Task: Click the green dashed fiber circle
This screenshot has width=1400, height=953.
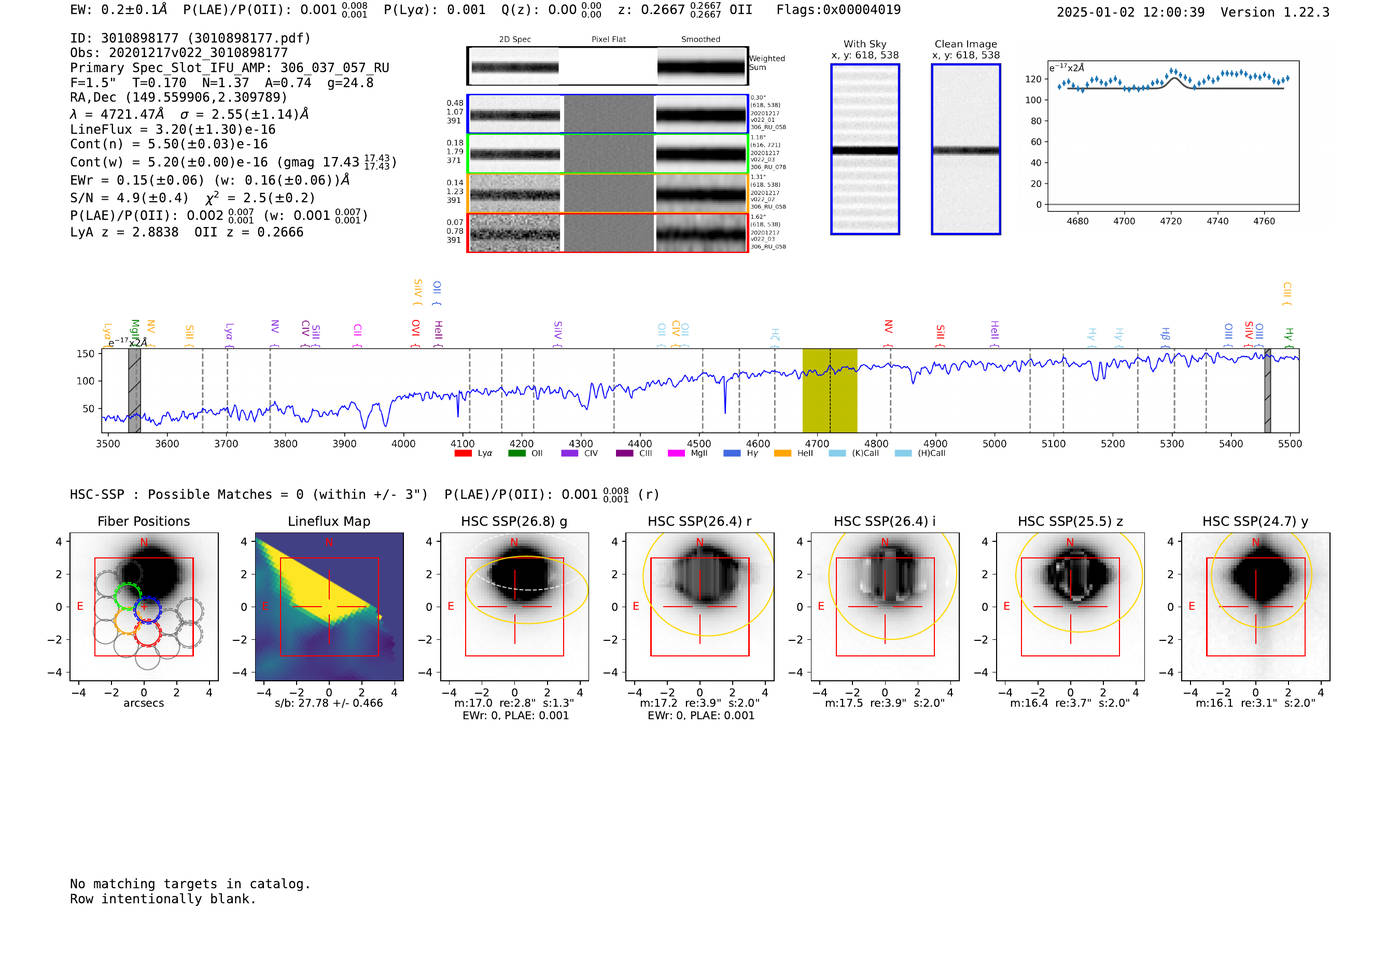Action: coord(128,596)
